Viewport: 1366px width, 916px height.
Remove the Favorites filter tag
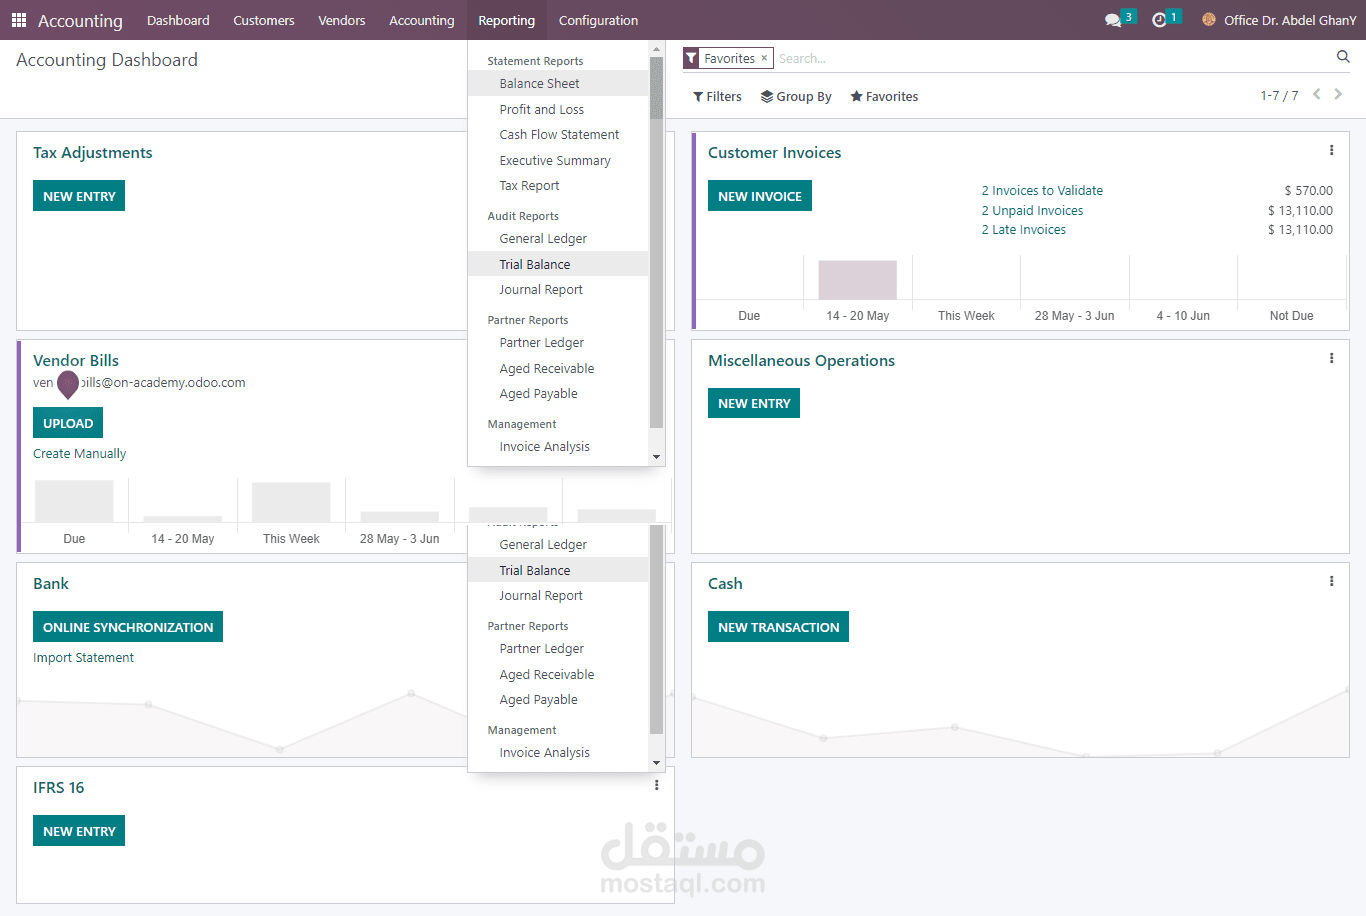coord(764,58)
